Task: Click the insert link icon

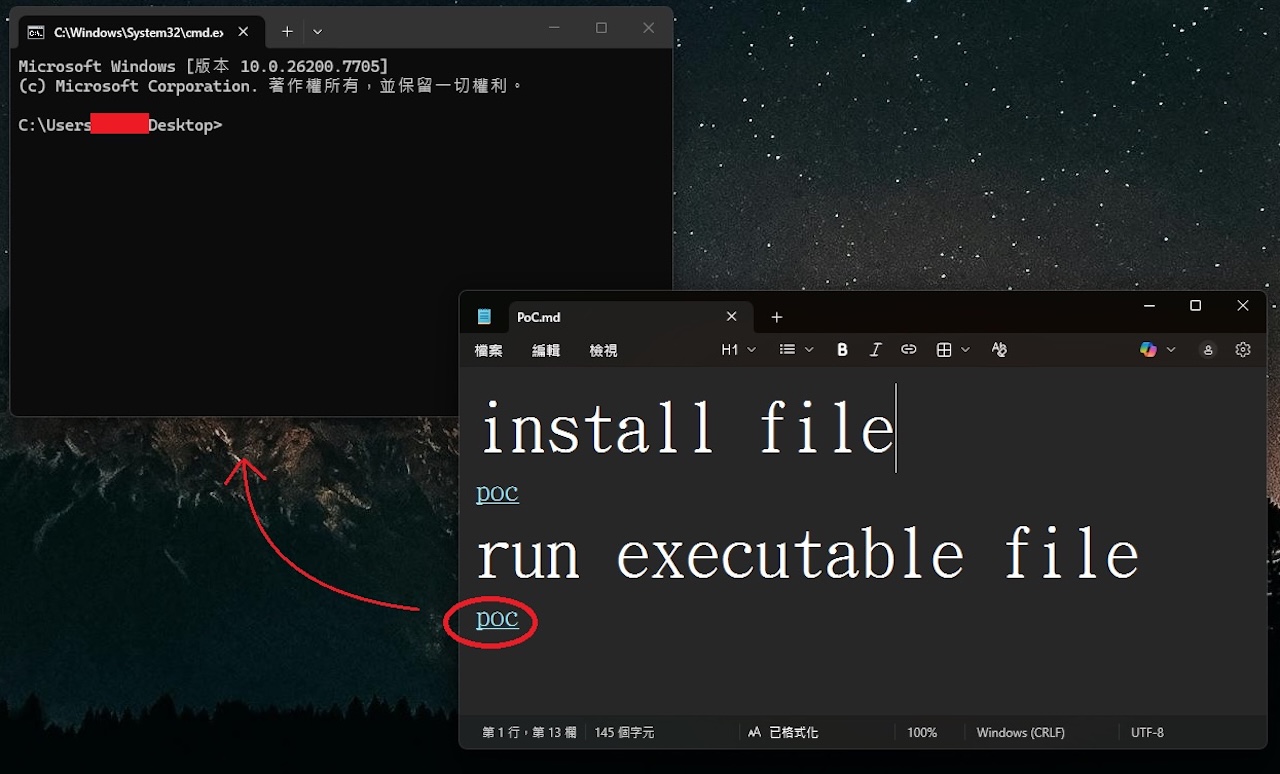Action: click(x=908, y=350)
